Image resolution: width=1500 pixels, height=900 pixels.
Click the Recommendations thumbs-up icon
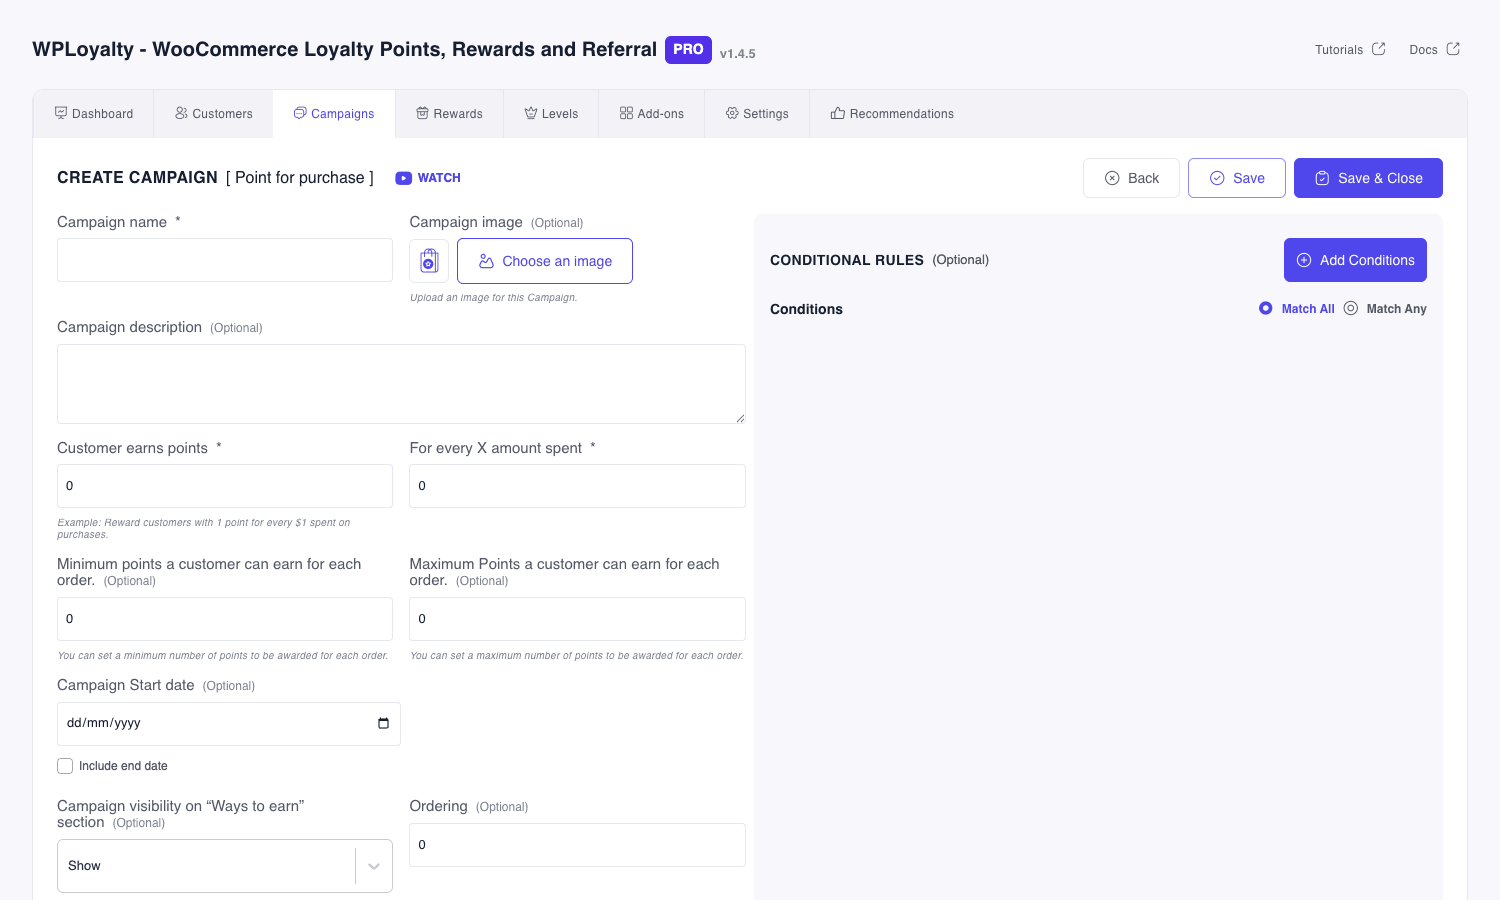(x=838, y=113)
